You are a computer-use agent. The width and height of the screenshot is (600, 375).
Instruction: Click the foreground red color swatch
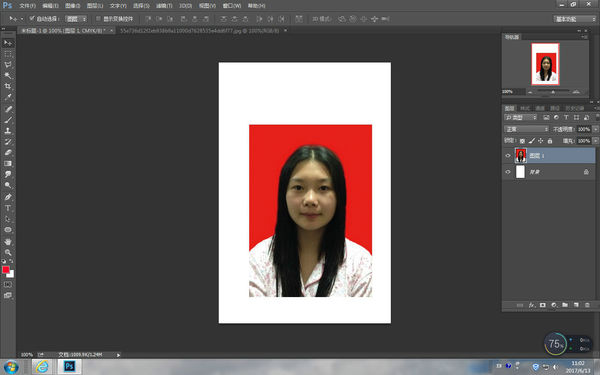coord(5,270)
